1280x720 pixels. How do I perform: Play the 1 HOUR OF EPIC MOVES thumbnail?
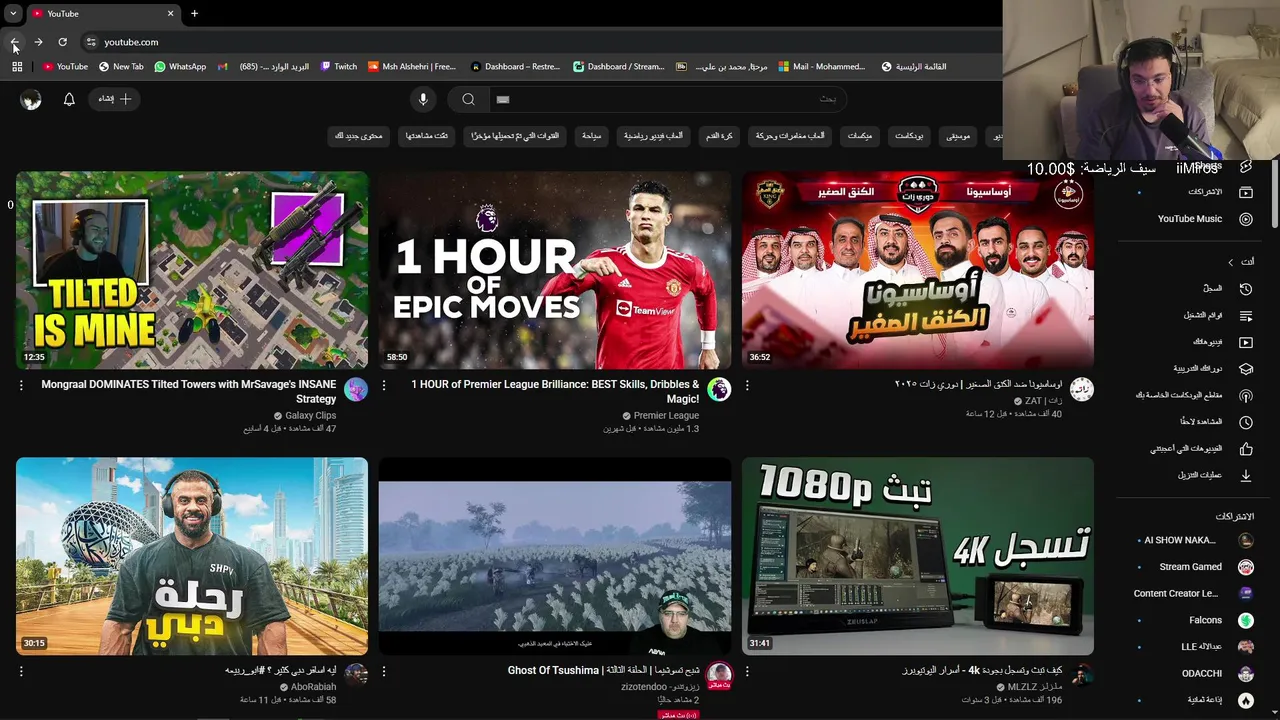click(x=555, y=270)
